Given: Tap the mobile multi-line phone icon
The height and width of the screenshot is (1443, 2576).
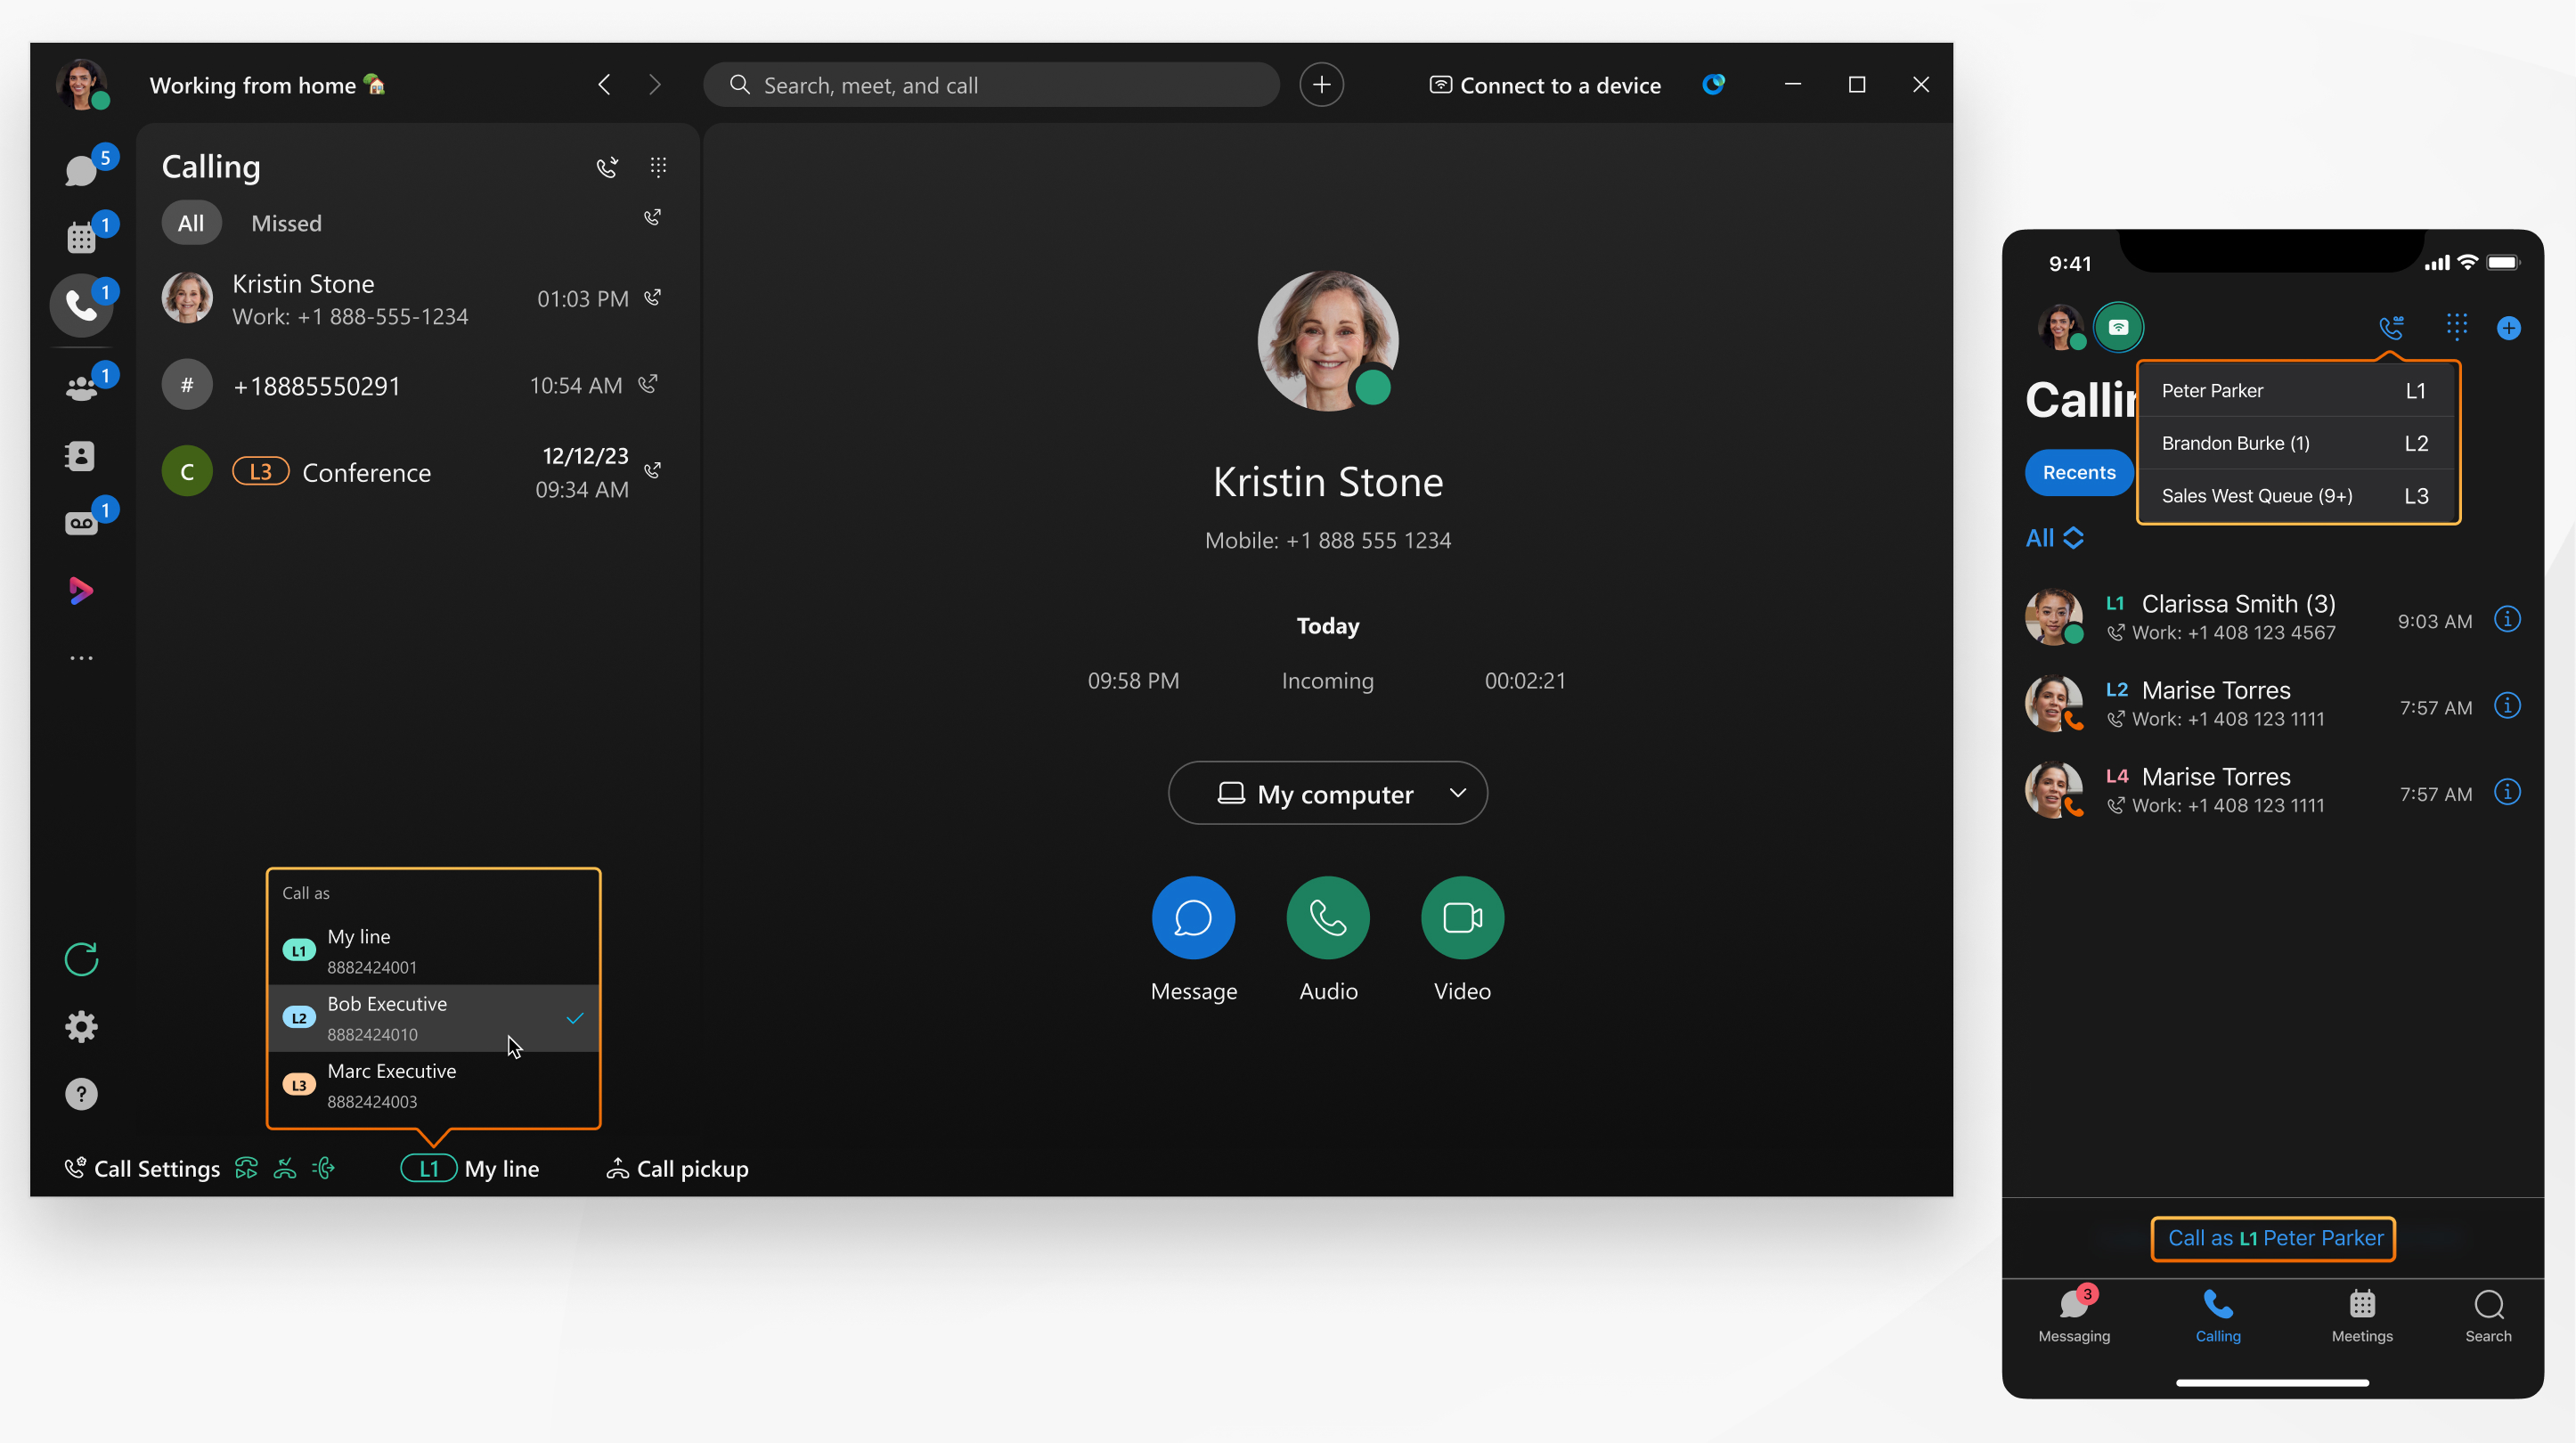Looking at the screenshot, I should coord(2391,327).
